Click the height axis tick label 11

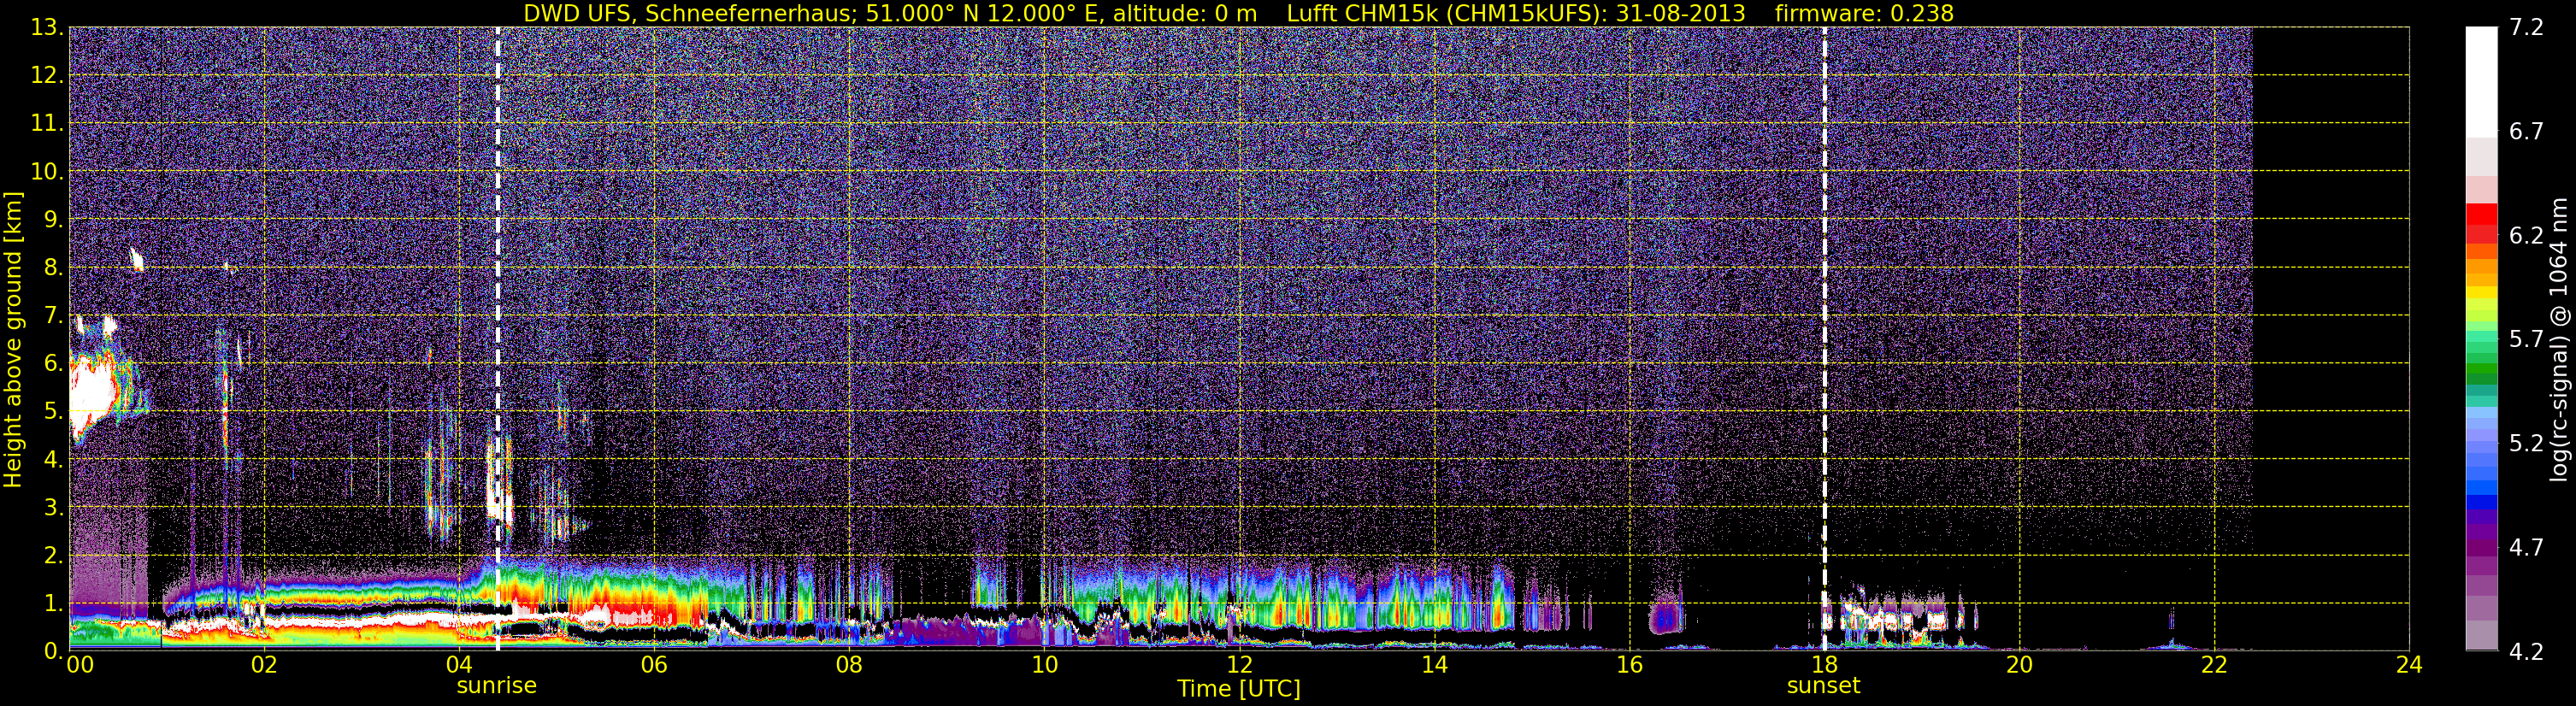(x=46, y=124)
